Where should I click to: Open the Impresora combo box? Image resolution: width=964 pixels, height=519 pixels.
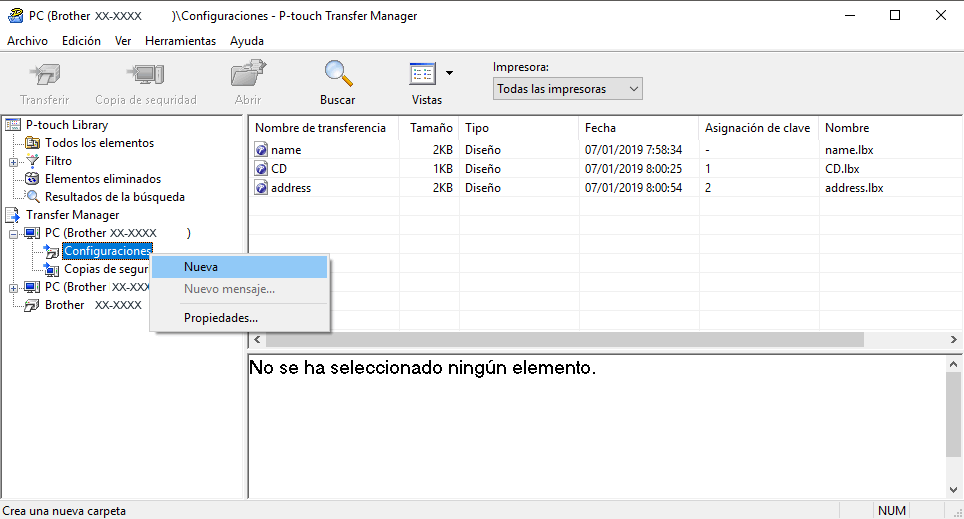point(567,89)
